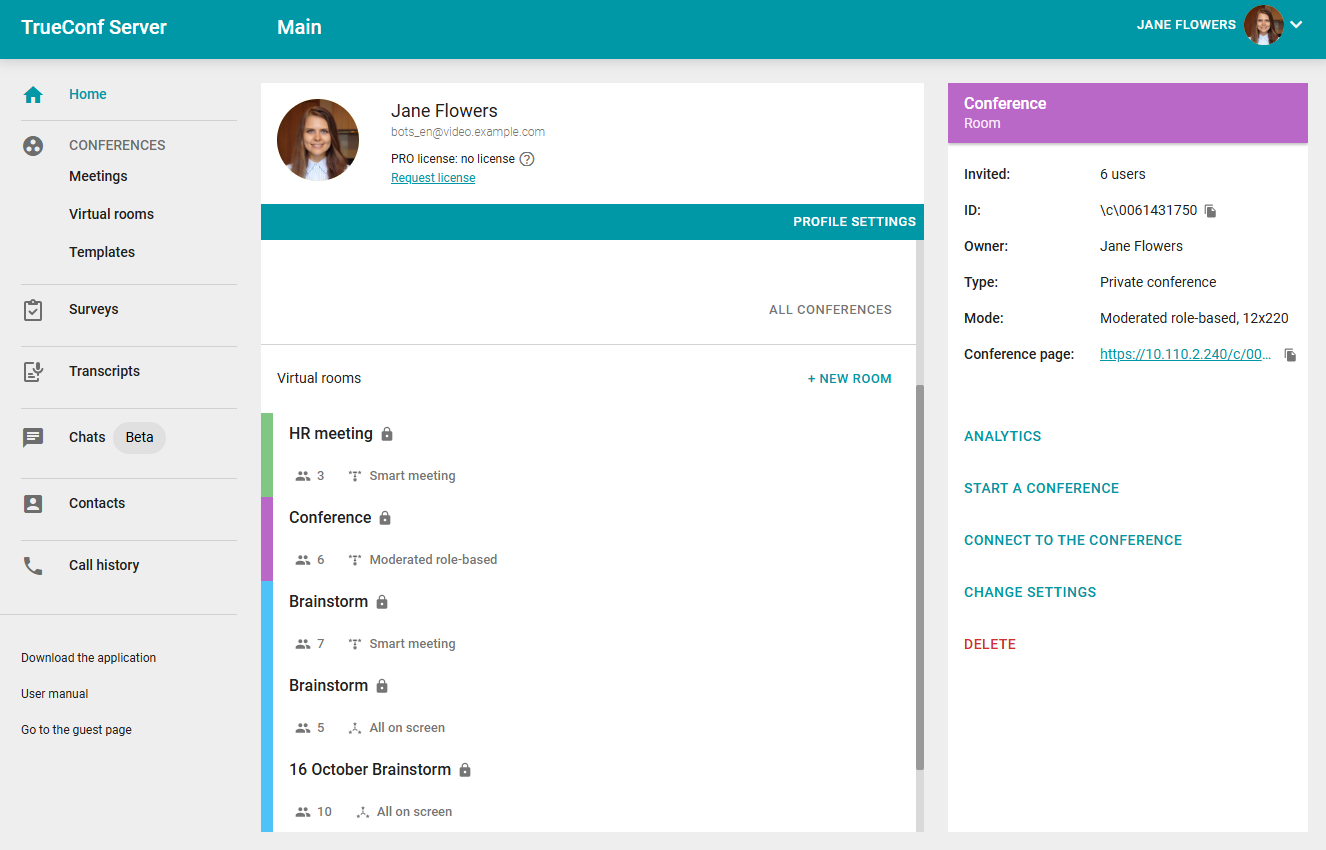This screenshot has width=1326, height=850.
Task: Open Meetings in the sidebar
Action: tap(98, 176)
